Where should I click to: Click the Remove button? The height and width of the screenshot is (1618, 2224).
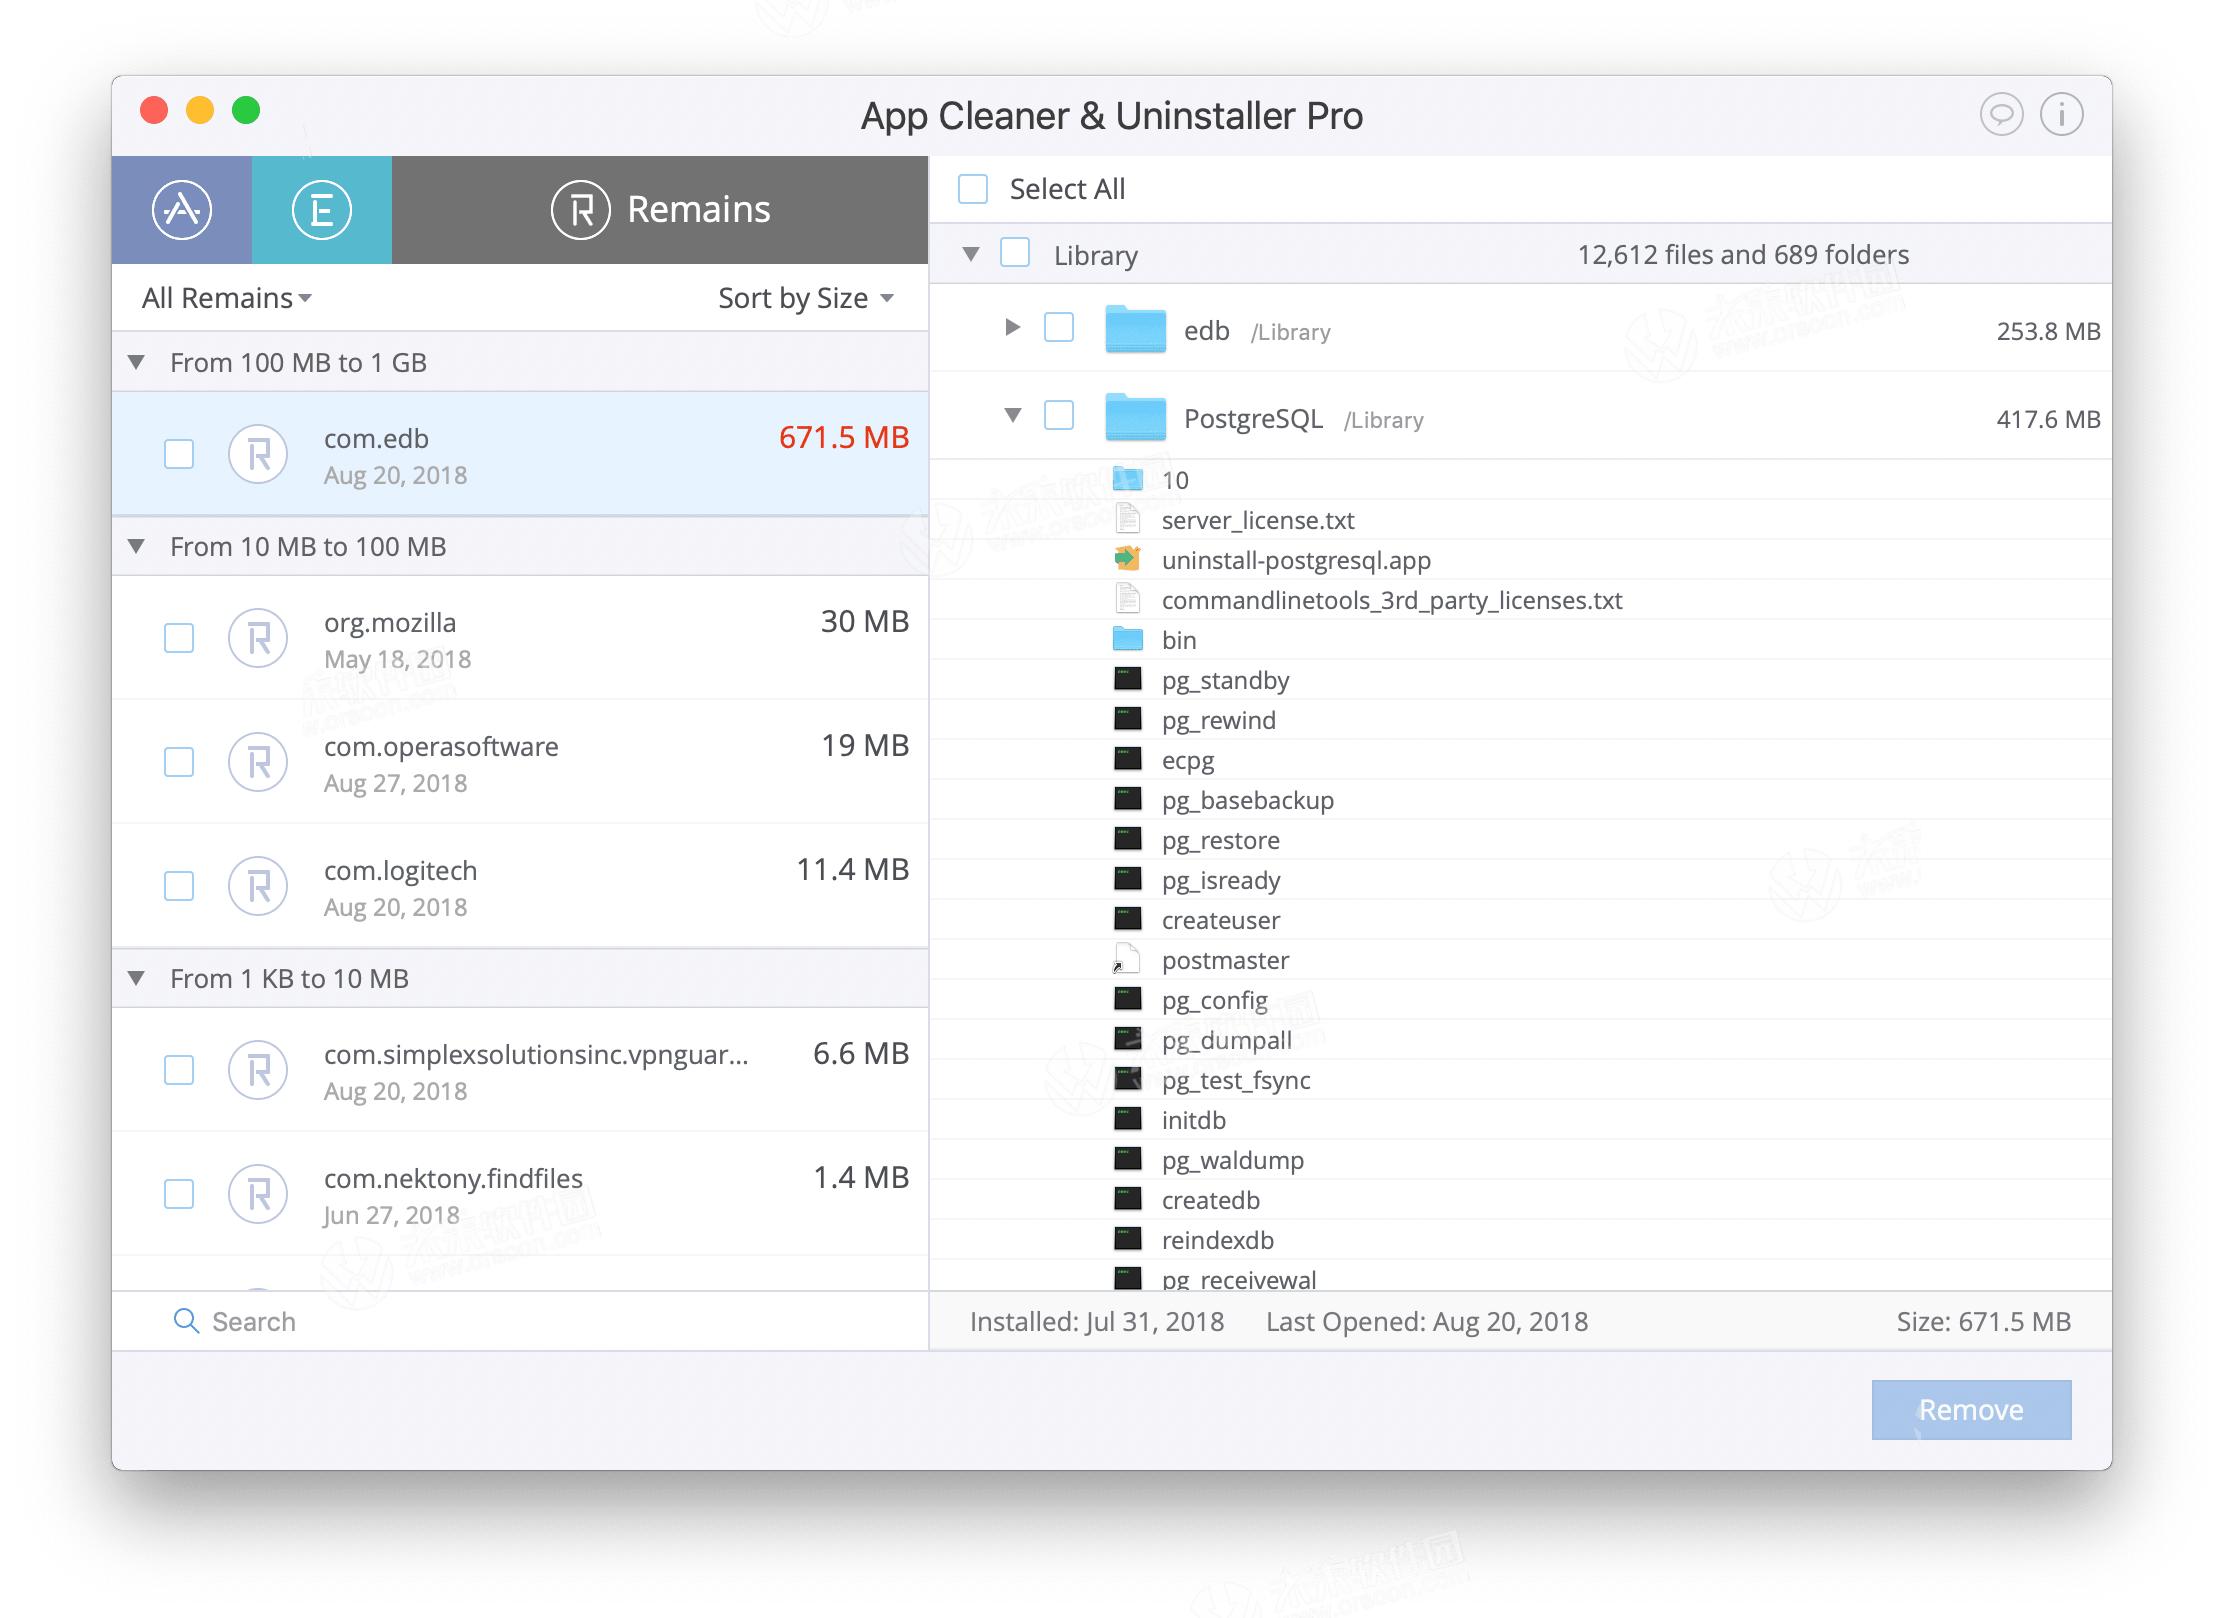(1971, 1409)
